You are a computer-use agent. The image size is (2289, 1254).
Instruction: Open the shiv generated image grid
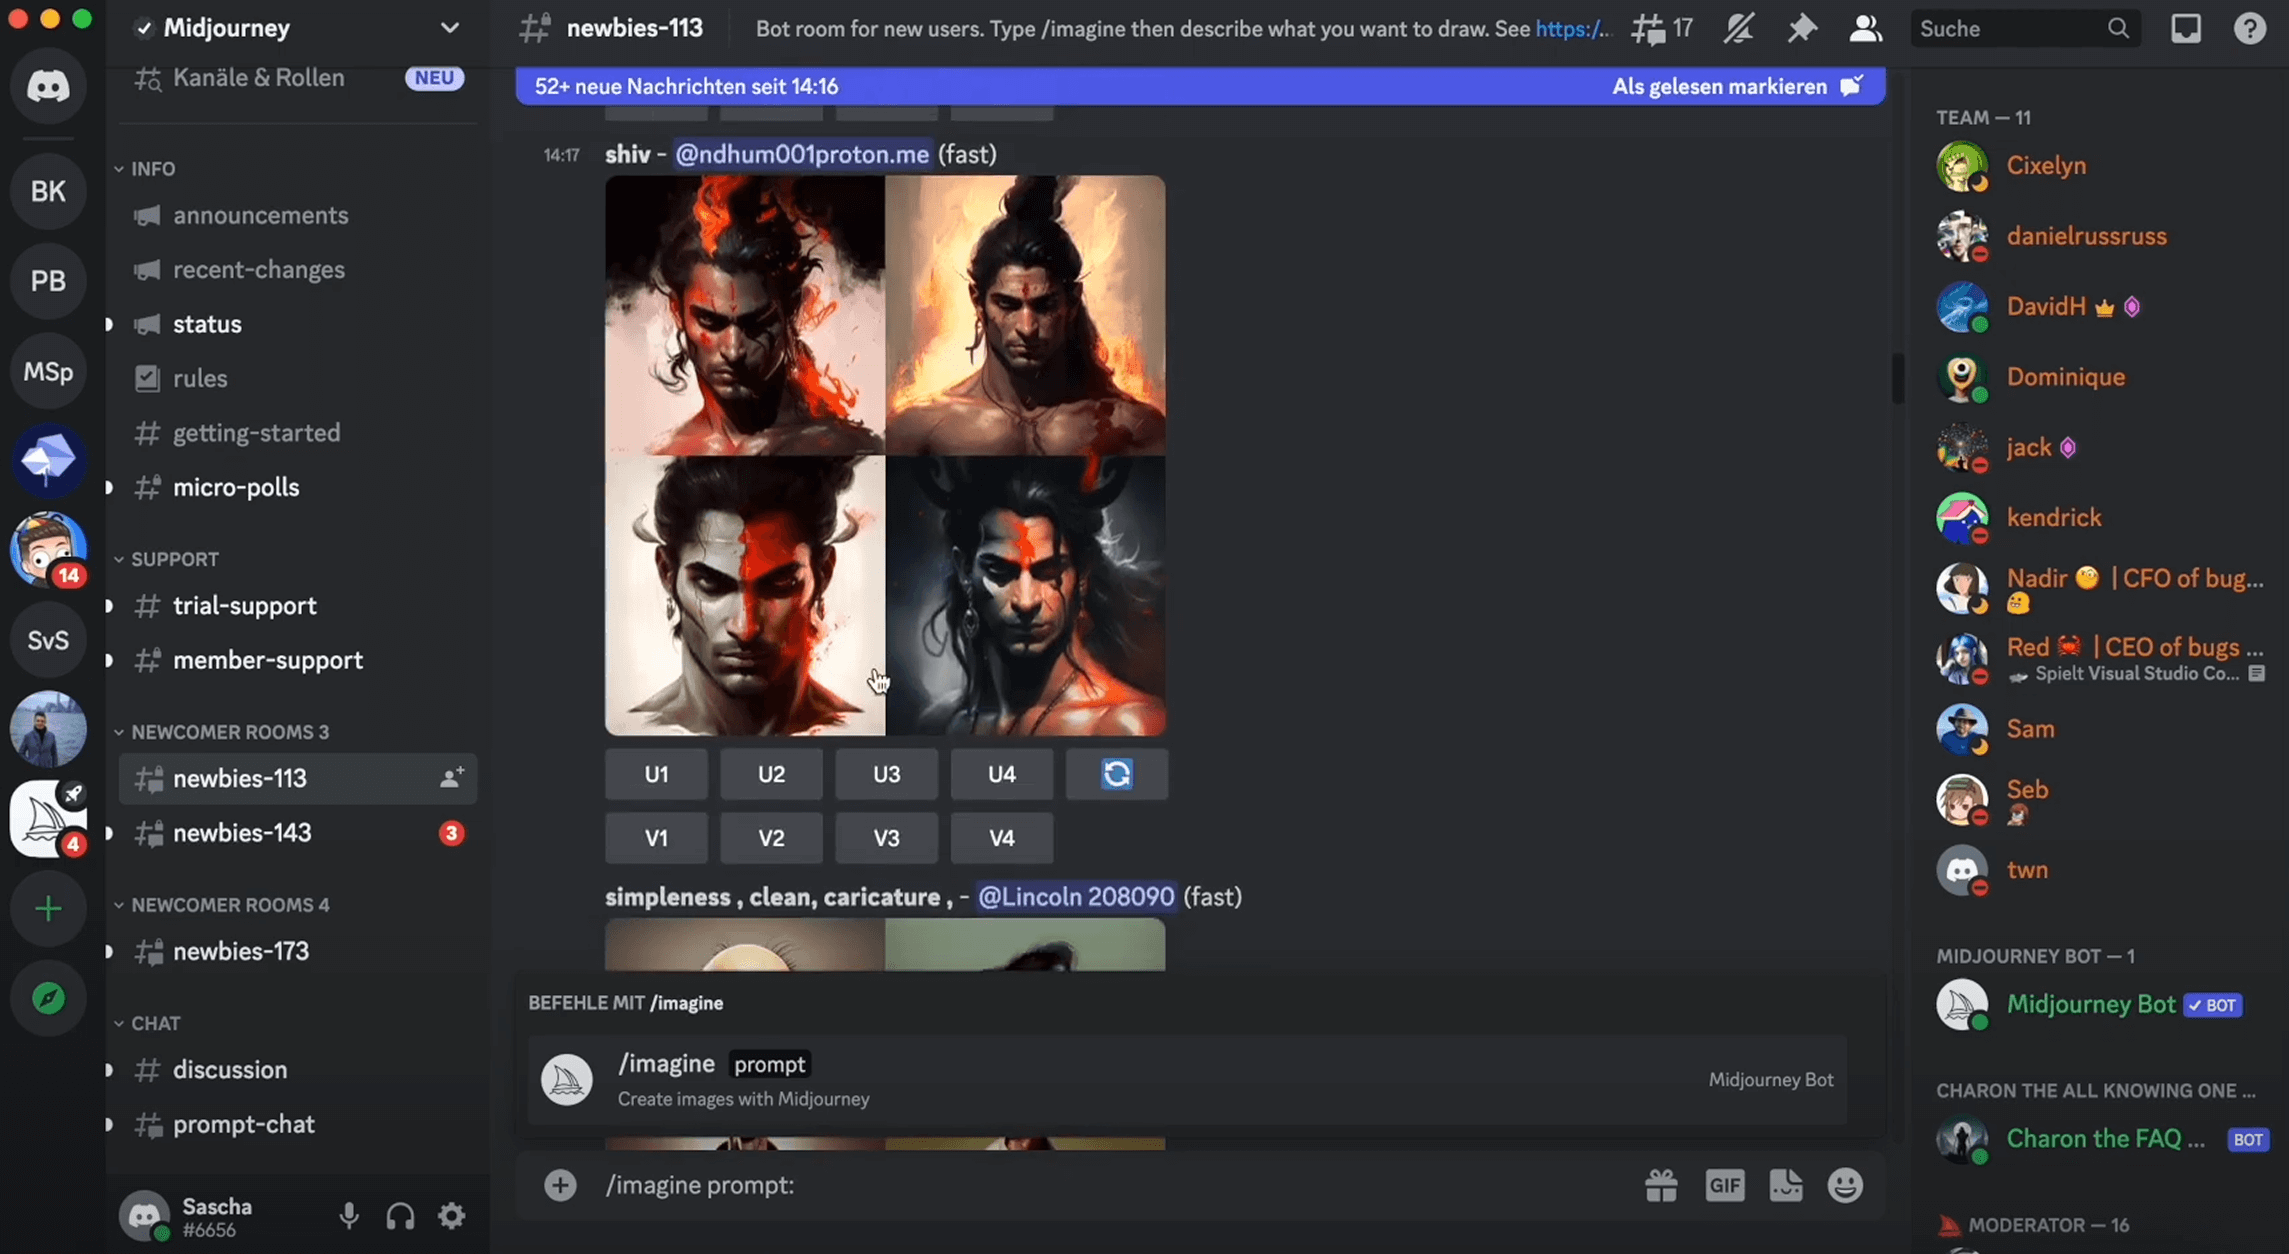pyautogui.click(x=885, y=456)
